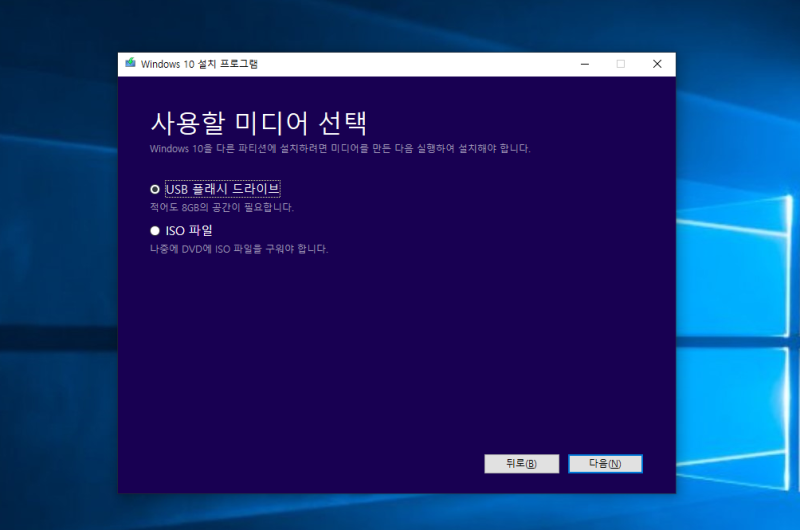Click the description starting with Windows 10을 다른 파티션에
Screen dimensions: 800x530
point(340,148)
